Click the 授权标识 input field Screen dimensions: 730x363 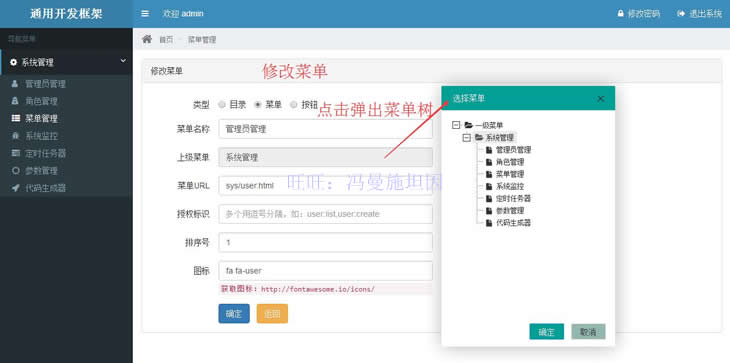point(325,214)
